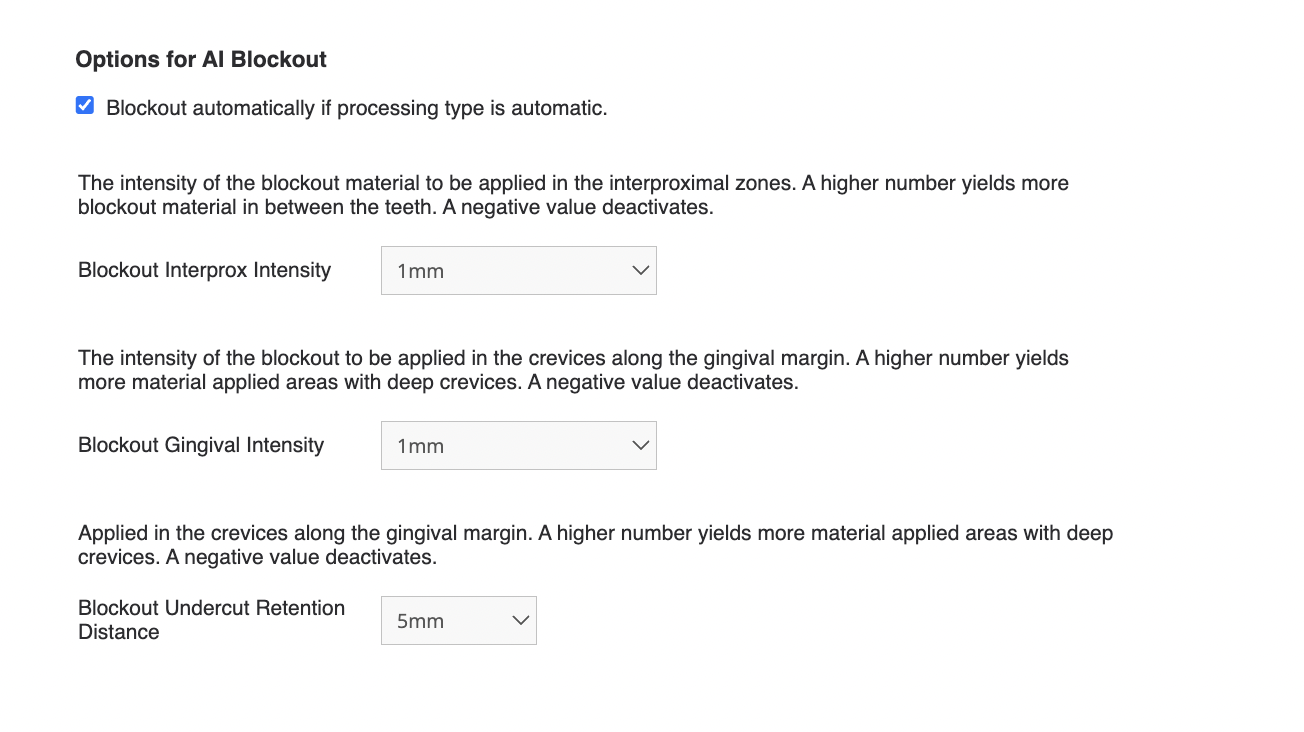Image resolution: width=1304 pixels, height=732 pixels.
Task: Click the 5mm value in Undercut Retention selector
Action: 420,621
